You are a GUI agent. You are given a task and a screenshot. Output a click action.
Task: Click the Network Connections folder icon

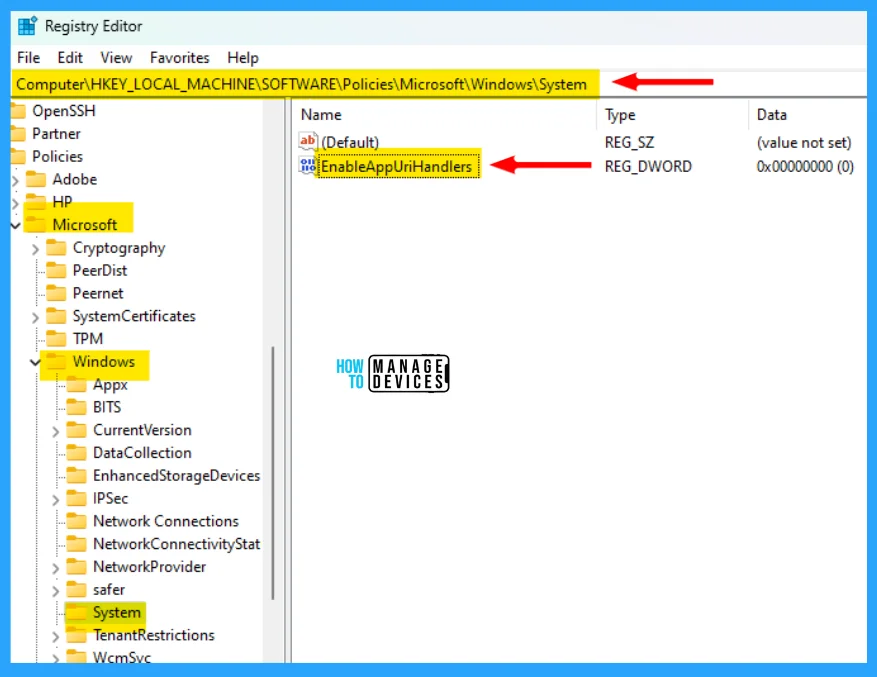coord(77,521)
